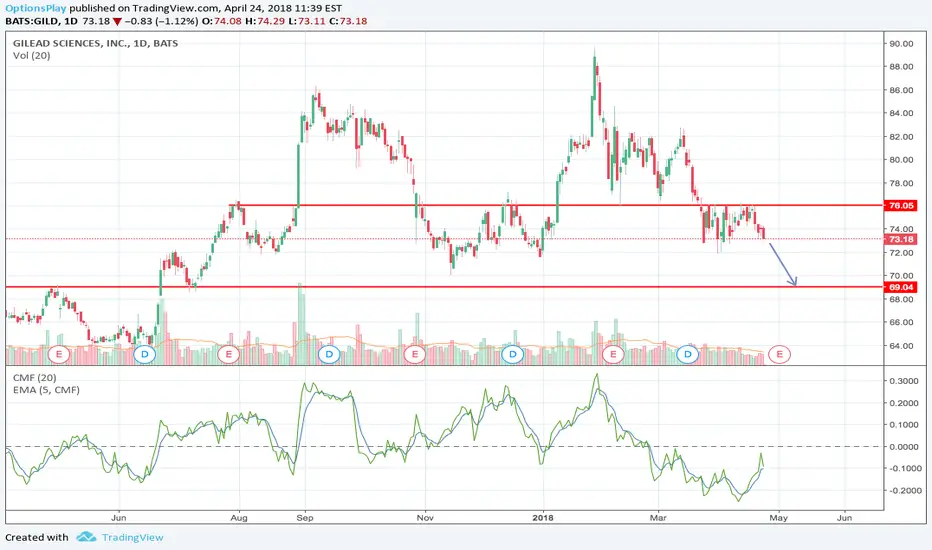Click the earnings E marker just before Aug
932x550 pixels.
click(228, 354)
